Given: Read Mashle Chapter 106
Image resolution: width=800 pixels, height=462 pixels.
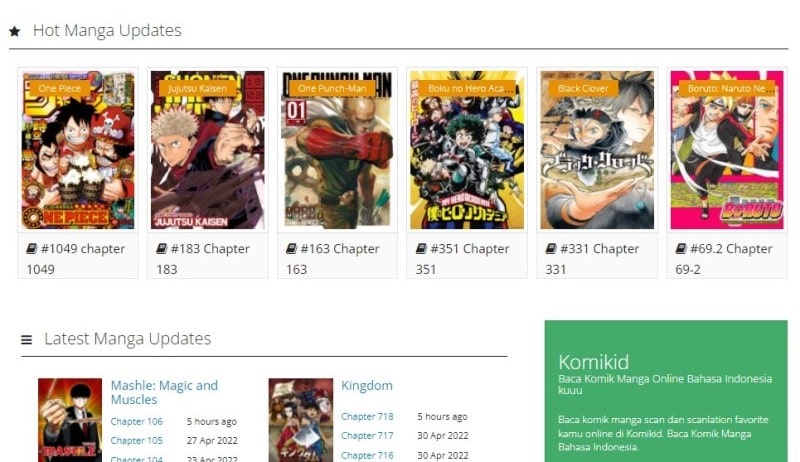Looking at the screenshot, I should click(x=136, y=422).
